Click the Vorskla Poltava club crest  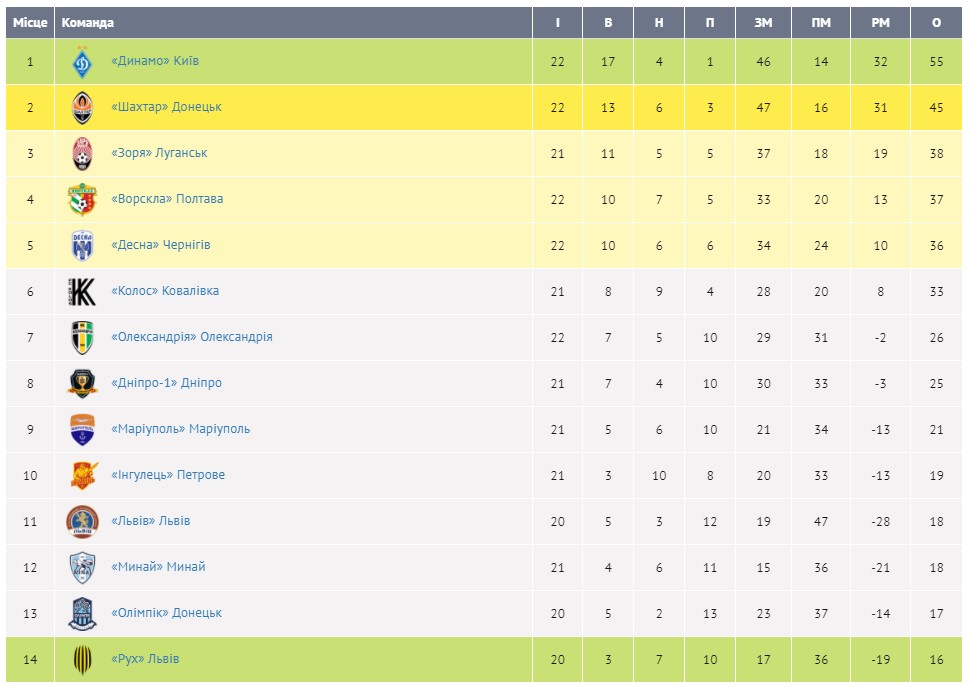click(x=83, y=200)
